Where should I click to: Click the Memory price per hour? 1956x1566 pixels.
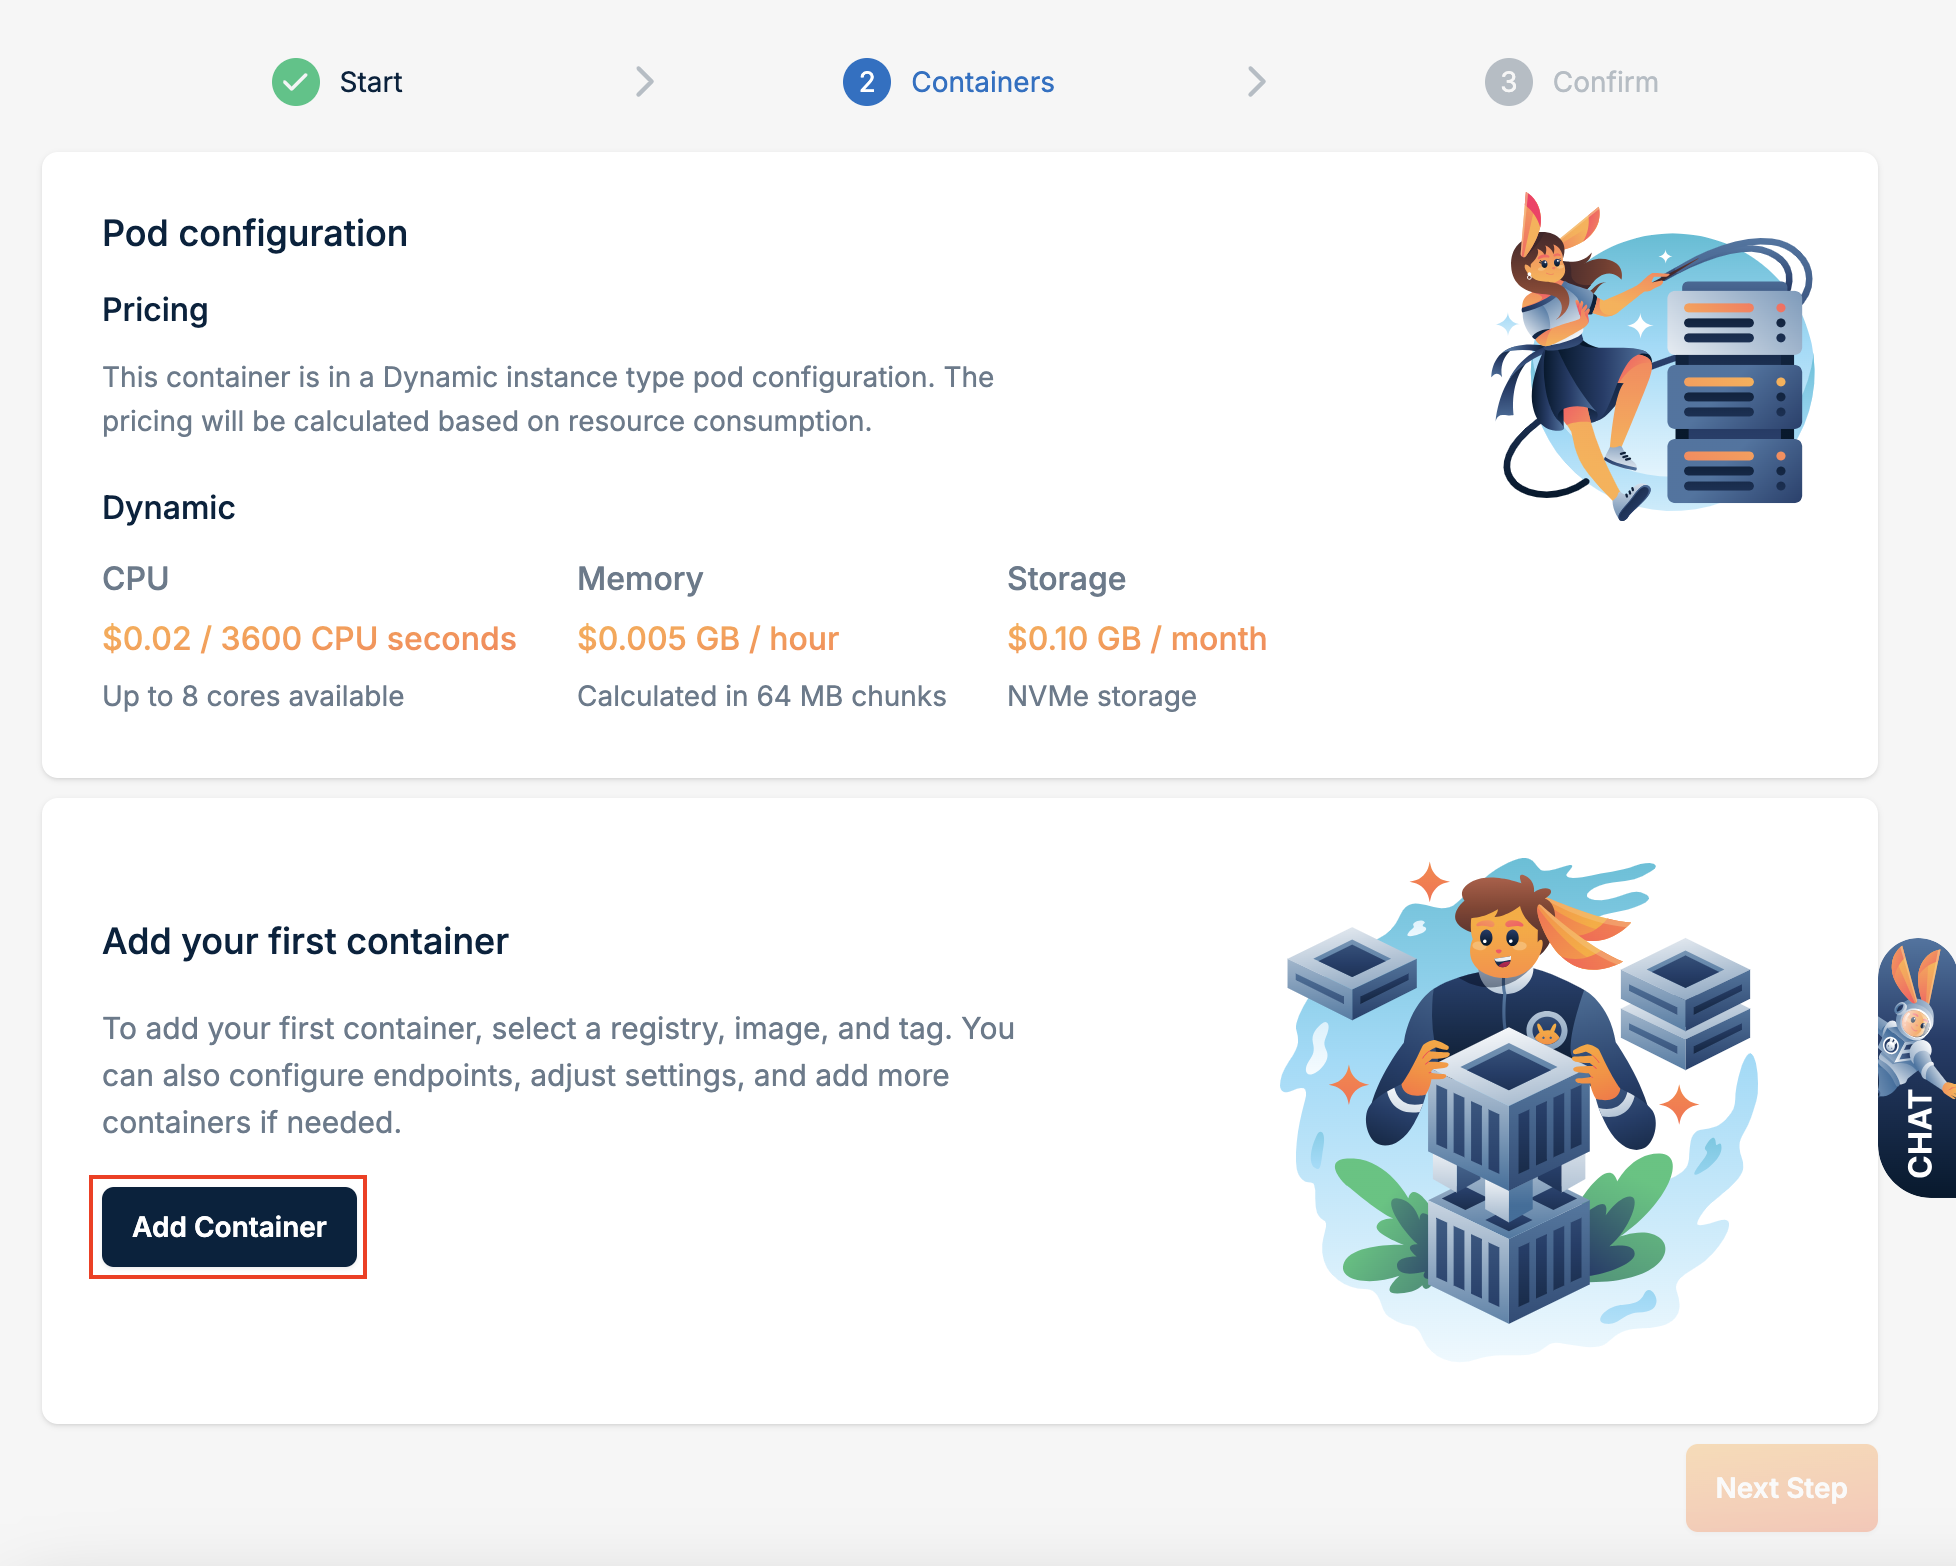708,638
